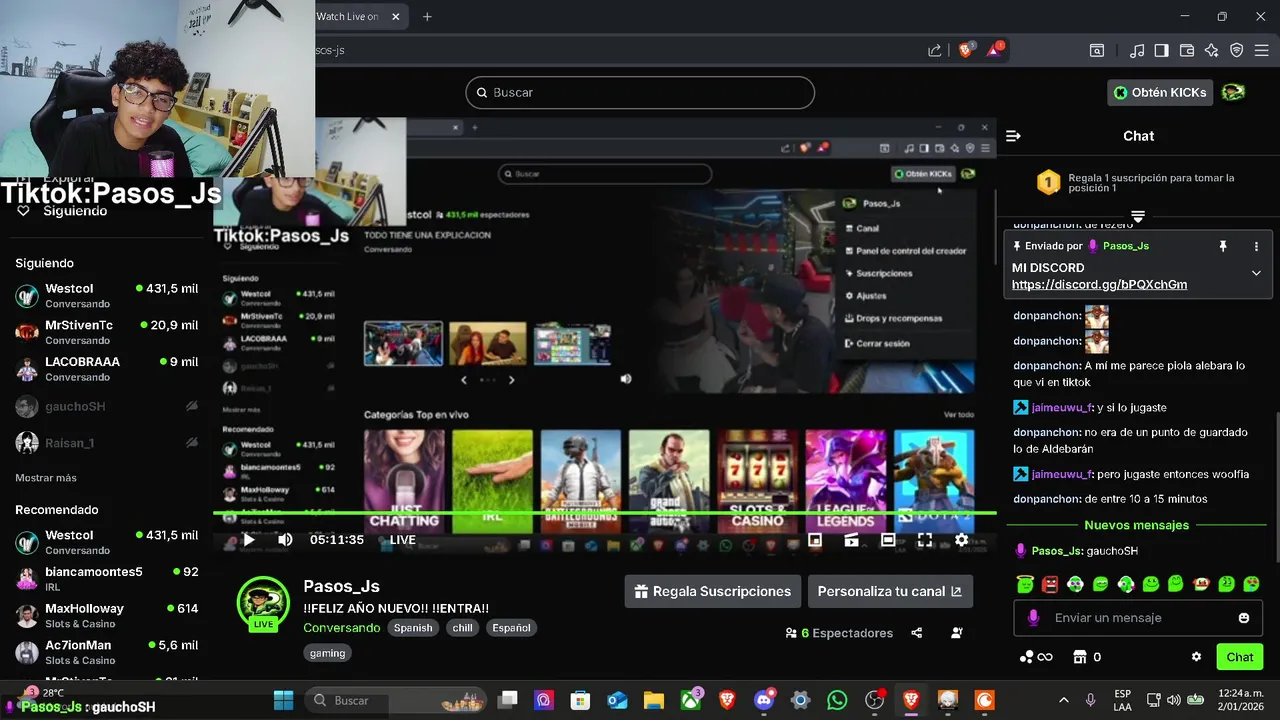Open Brave Leo AI sparkle icon
Image resolution: width=1280 pixels, height=720 pixels.
[1212, 50]
